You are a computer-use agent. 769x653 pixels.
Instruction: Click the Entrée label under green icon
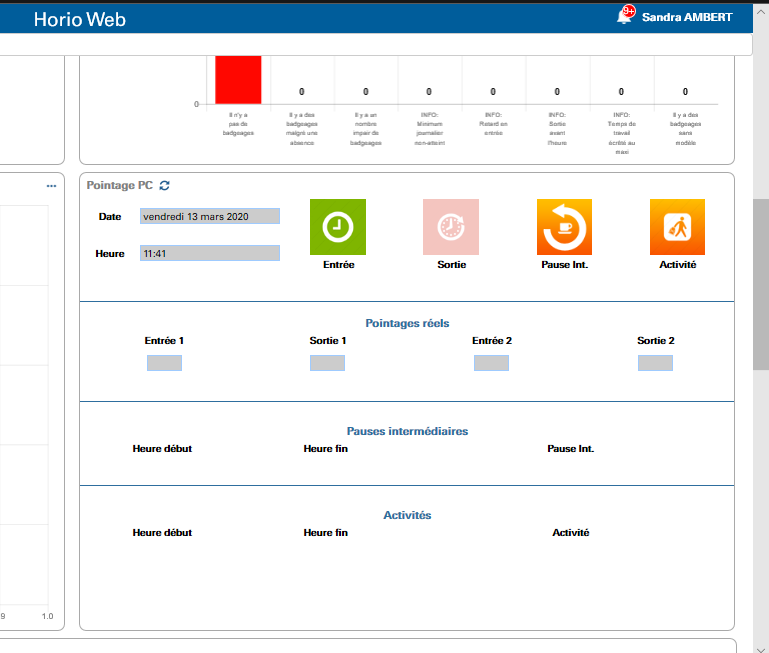click(338, 264)
